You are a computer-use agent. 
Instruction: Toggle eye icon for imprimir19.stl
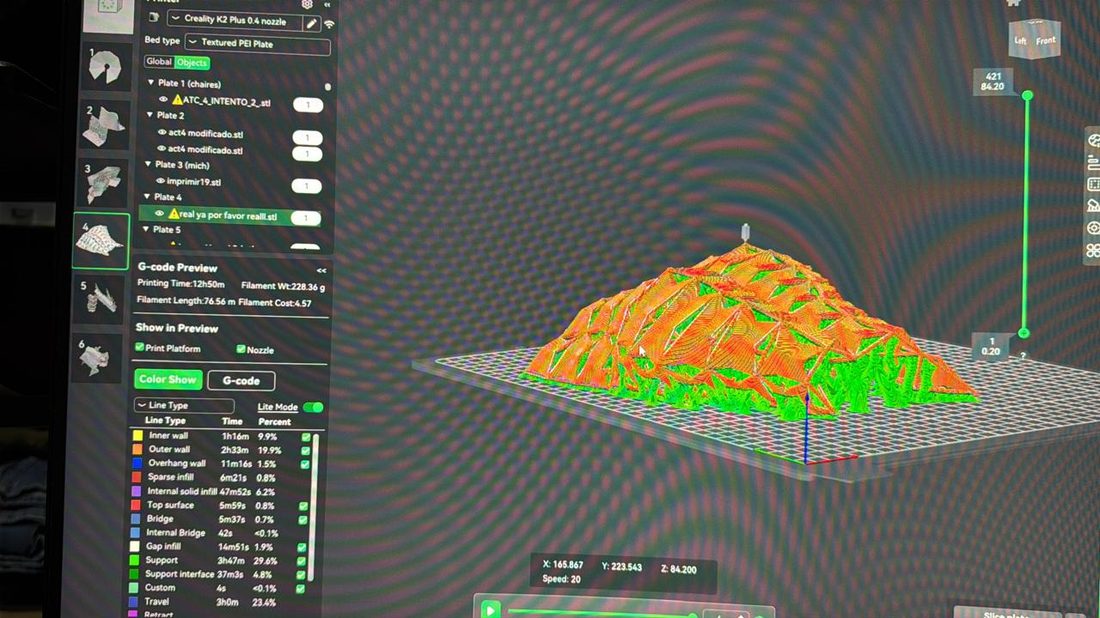tap(161, 181)
